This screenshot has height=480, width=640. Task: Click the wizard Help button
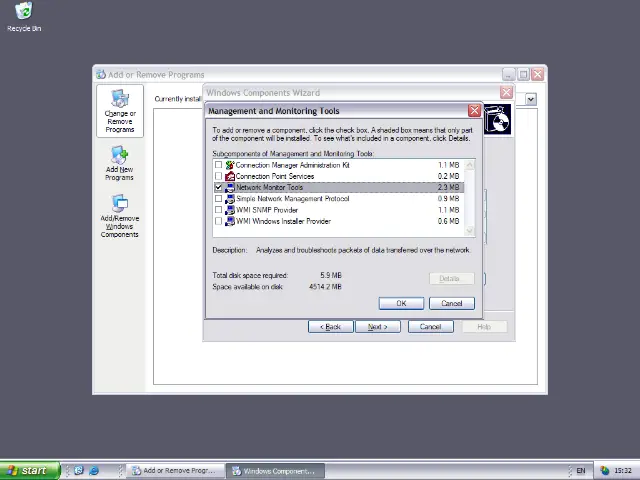pos(484,327)
